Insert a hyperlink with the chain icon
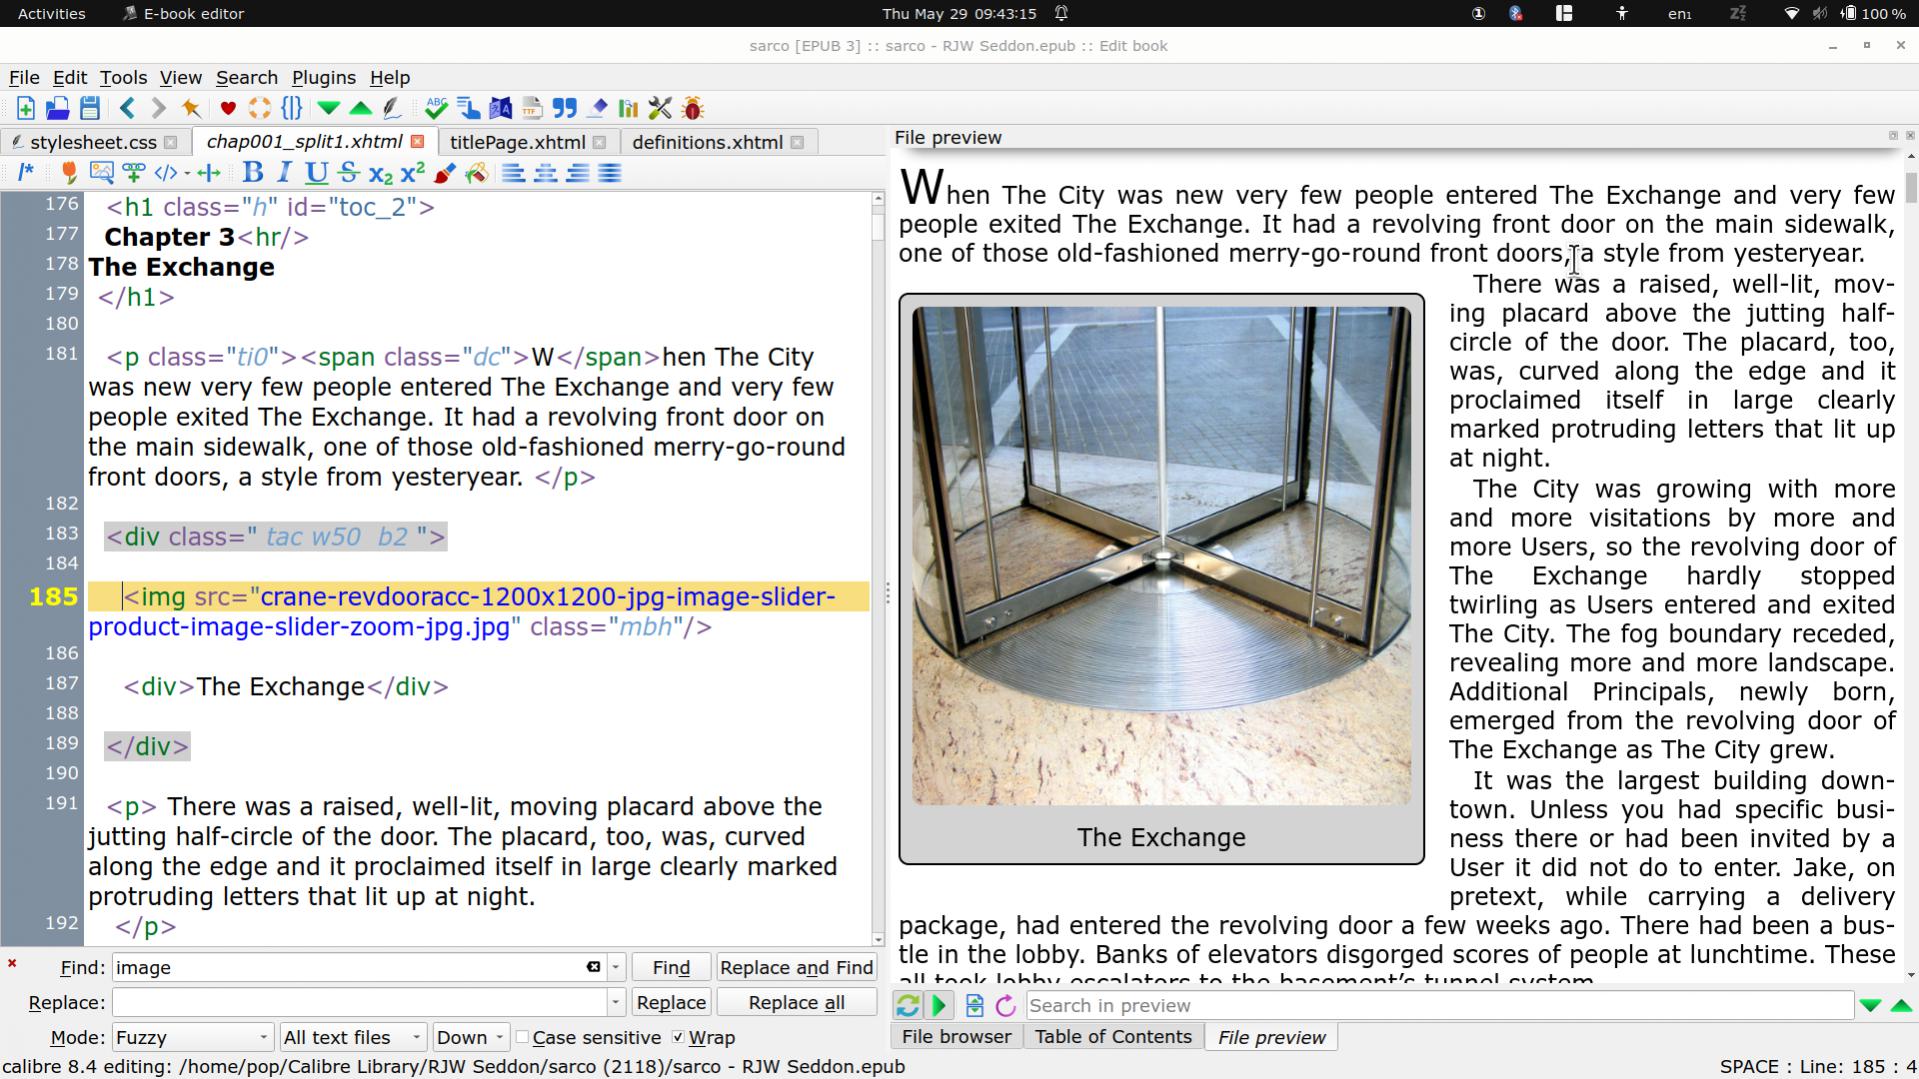The width and height of the screenshot is (1919, 1079). point(133,173)
